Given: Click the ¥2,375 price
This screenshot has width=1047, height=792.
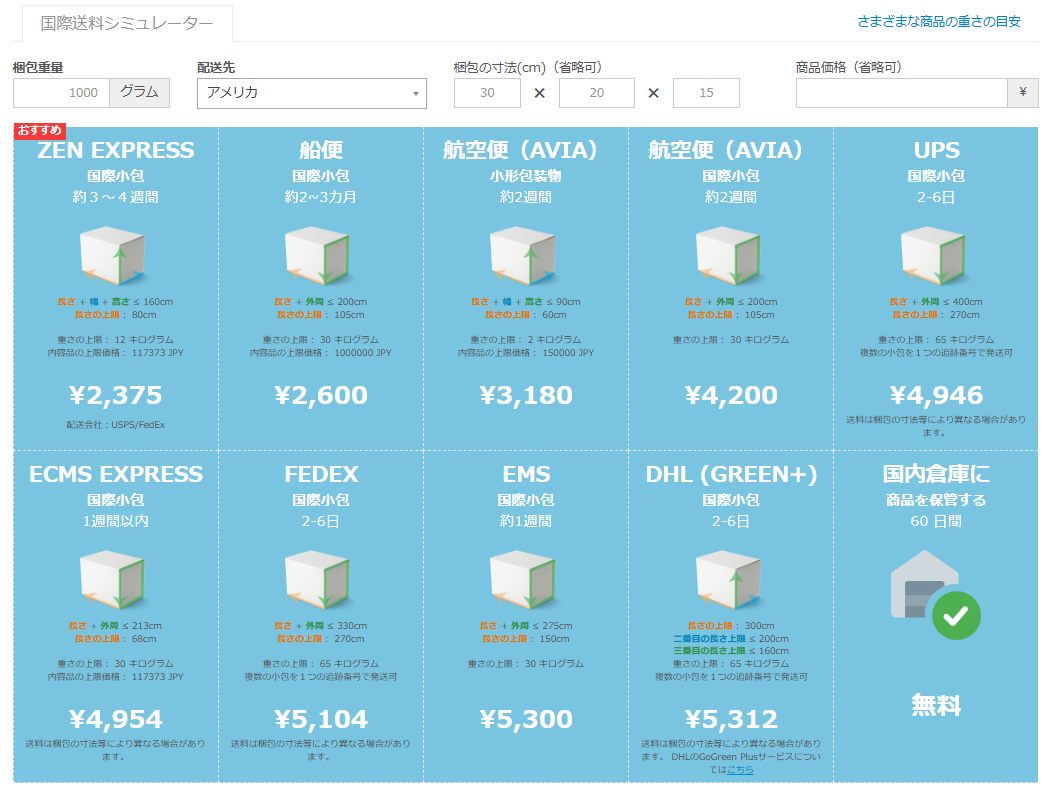Looking at the screenshot, I should (x=116, y=395).
